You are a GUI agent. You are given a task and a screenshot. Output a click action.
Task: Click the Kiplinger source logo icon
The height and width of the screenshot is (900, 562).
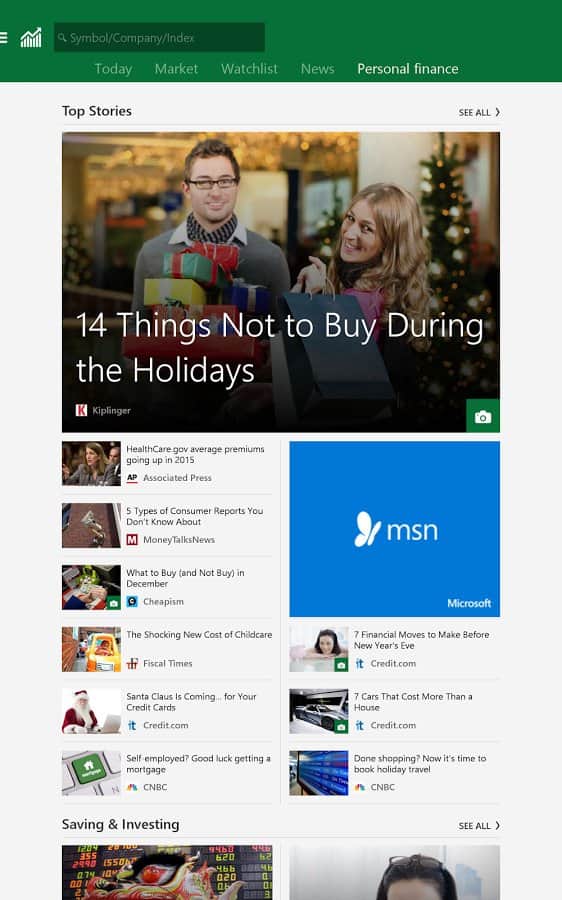pos(82,410)
